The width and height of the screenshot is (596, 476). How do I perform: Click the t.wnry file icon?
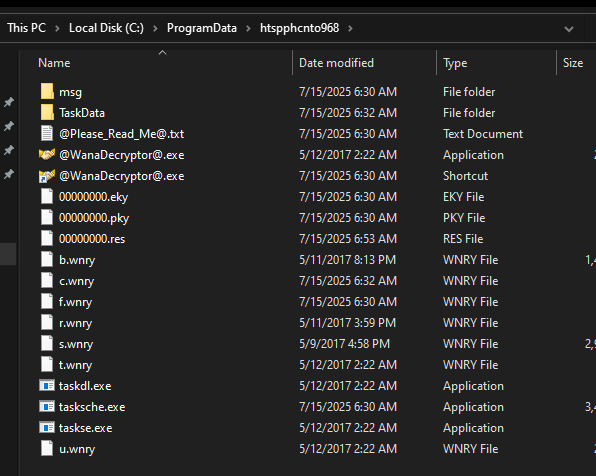[47, 365]
